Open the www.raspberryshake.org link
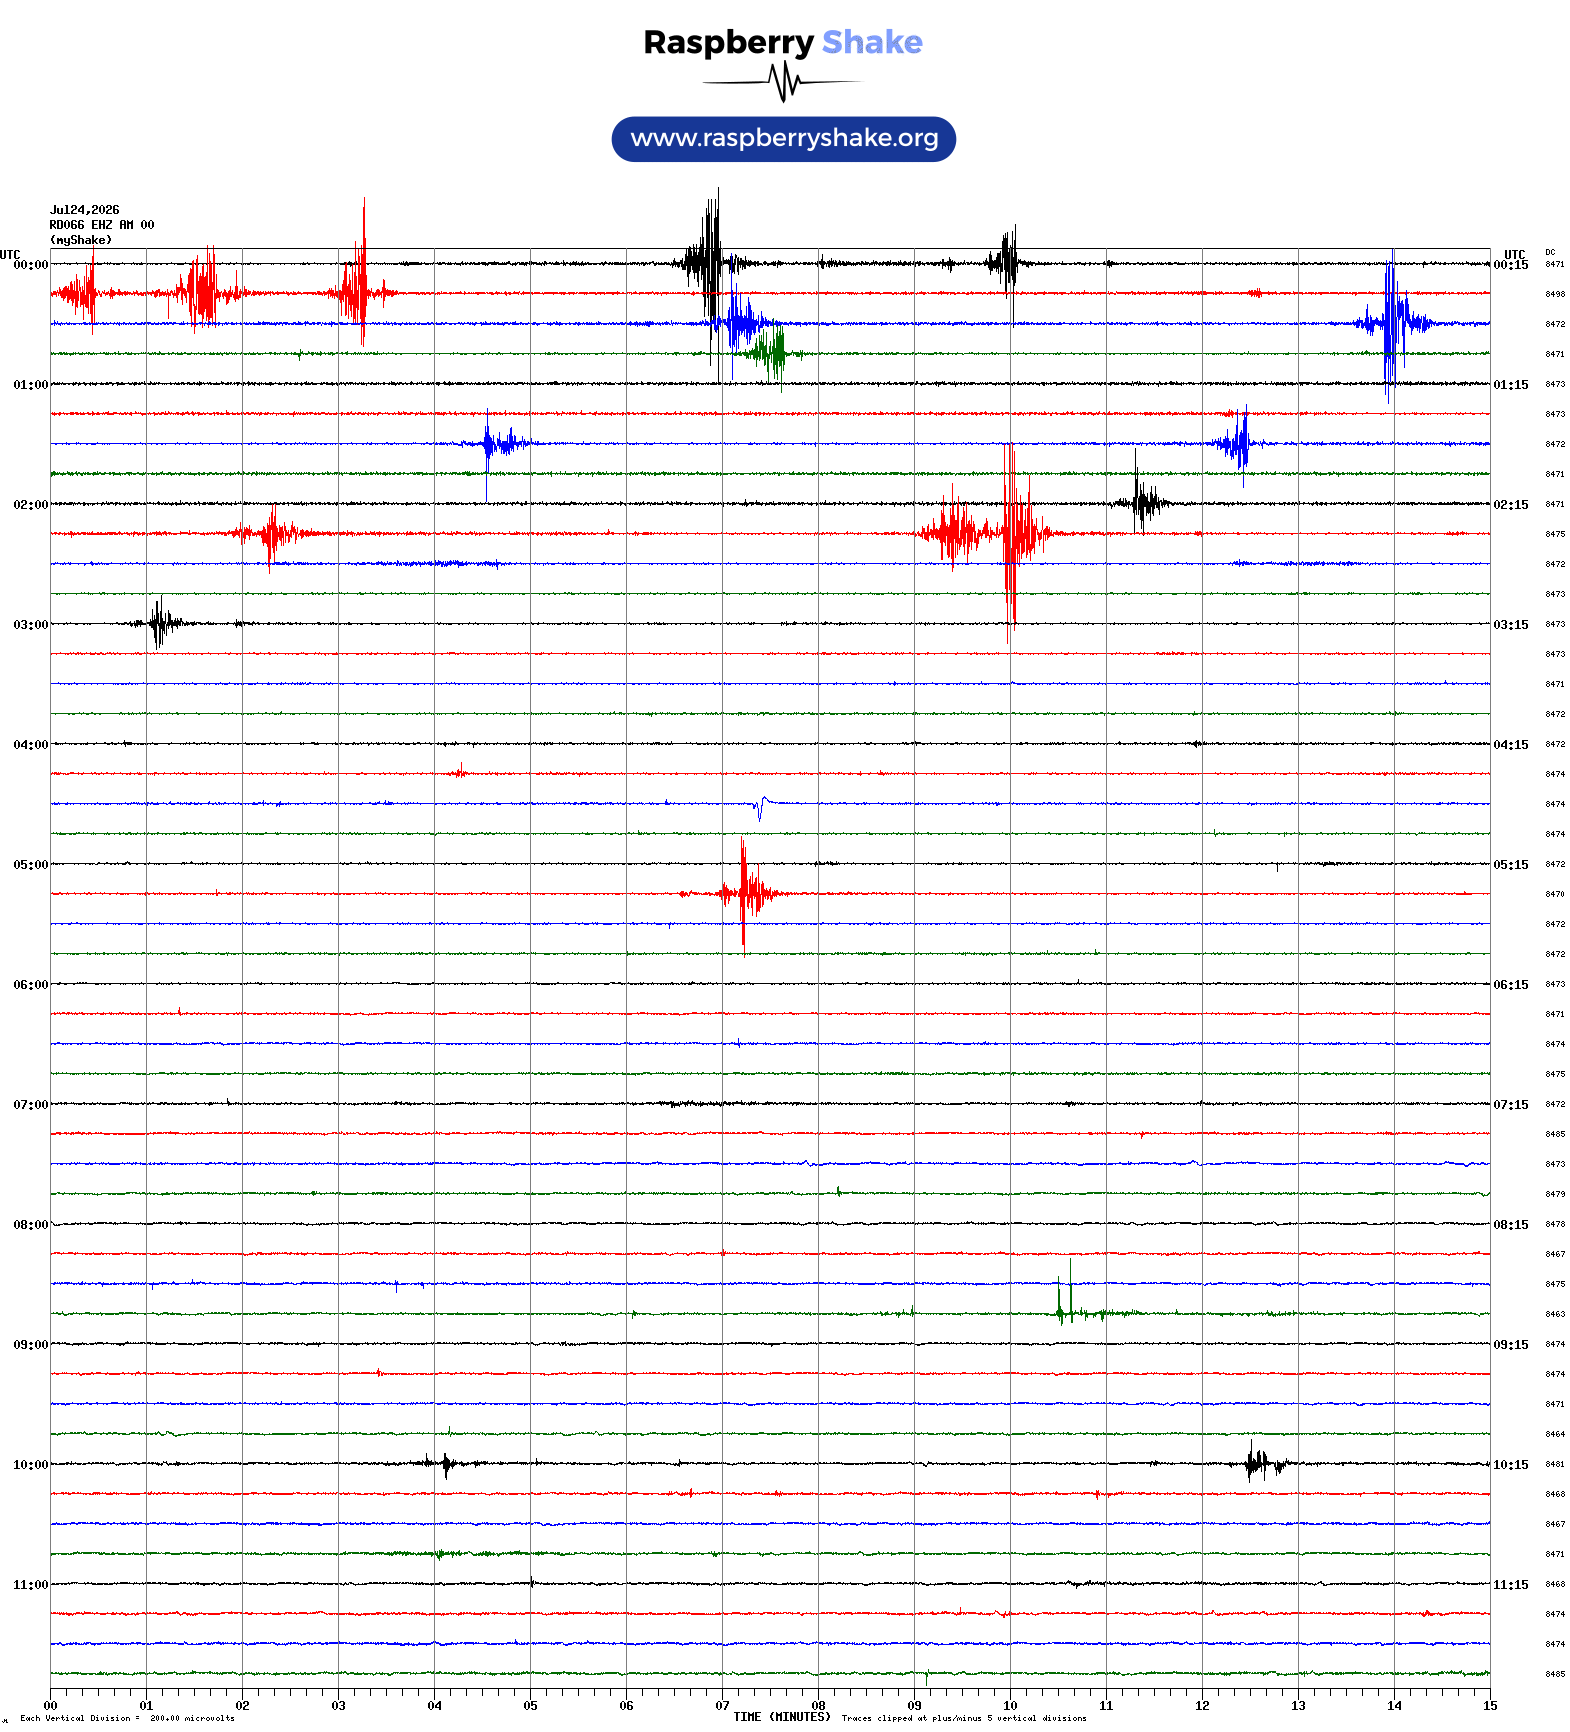 (784, 139)
